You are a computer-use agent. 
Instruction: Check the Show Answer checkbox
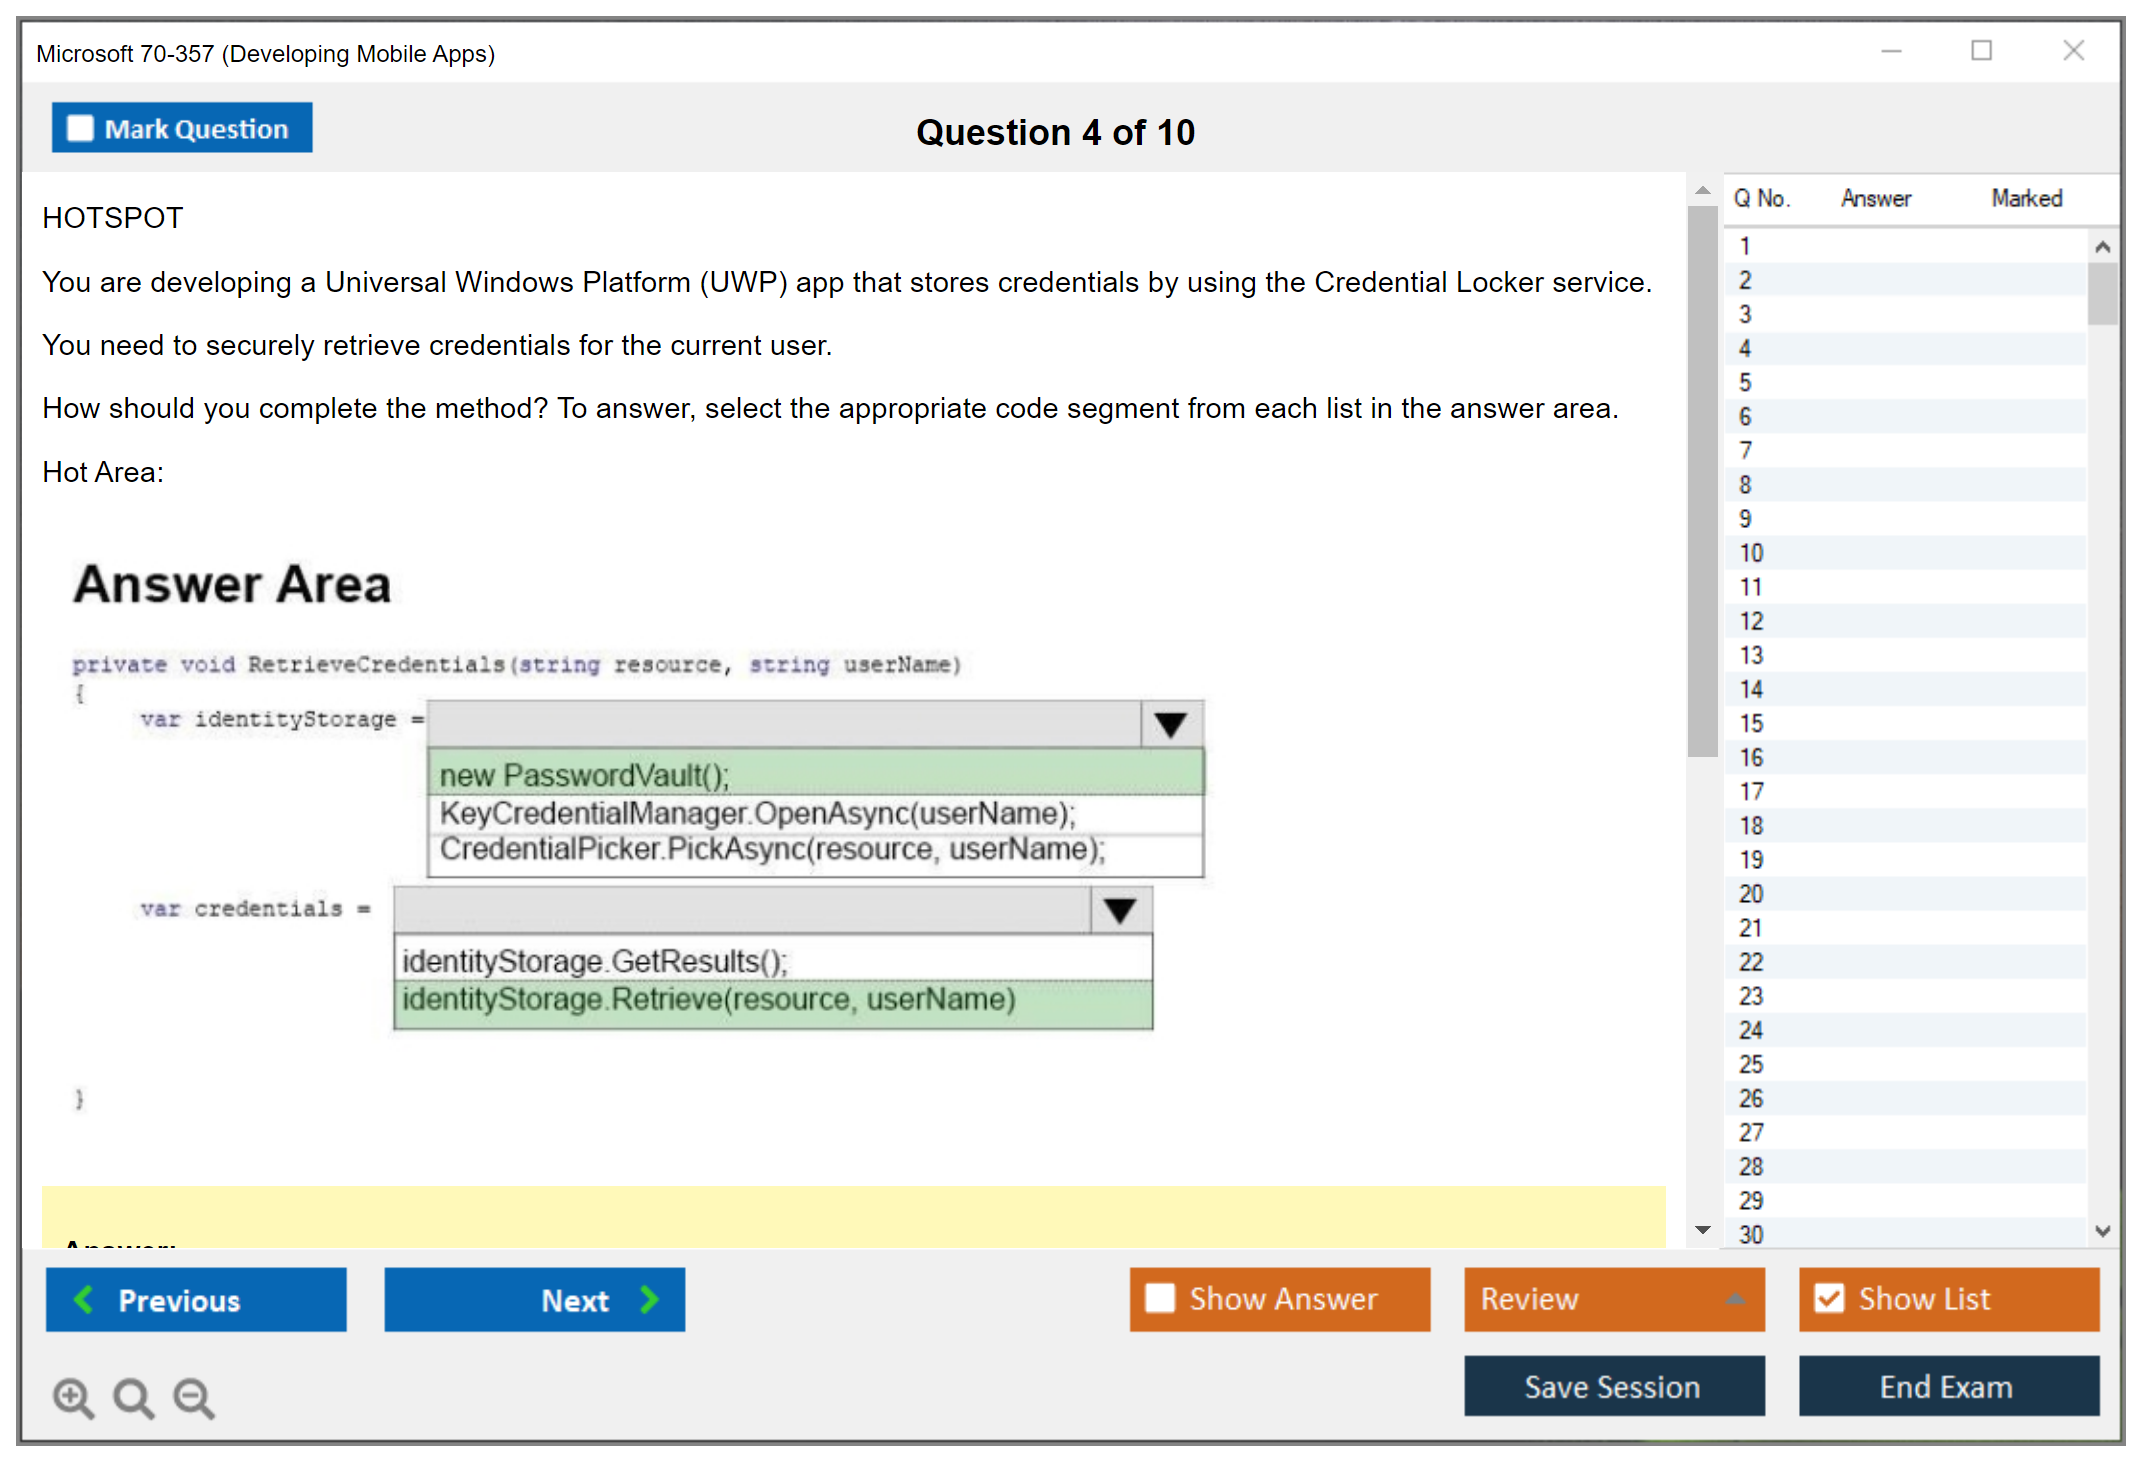click(x=1160, y=1298)
